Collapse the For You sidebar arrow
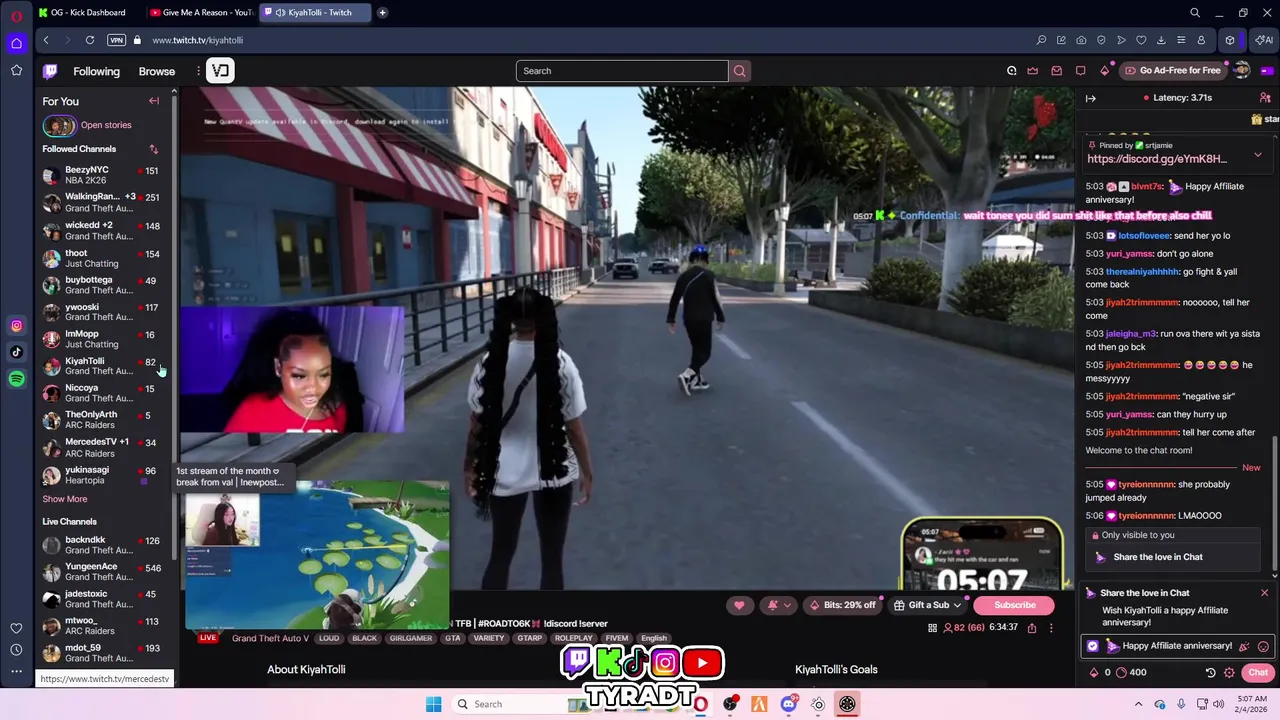The height and width of the screenshot is (720, 1280). coord(154,101)
